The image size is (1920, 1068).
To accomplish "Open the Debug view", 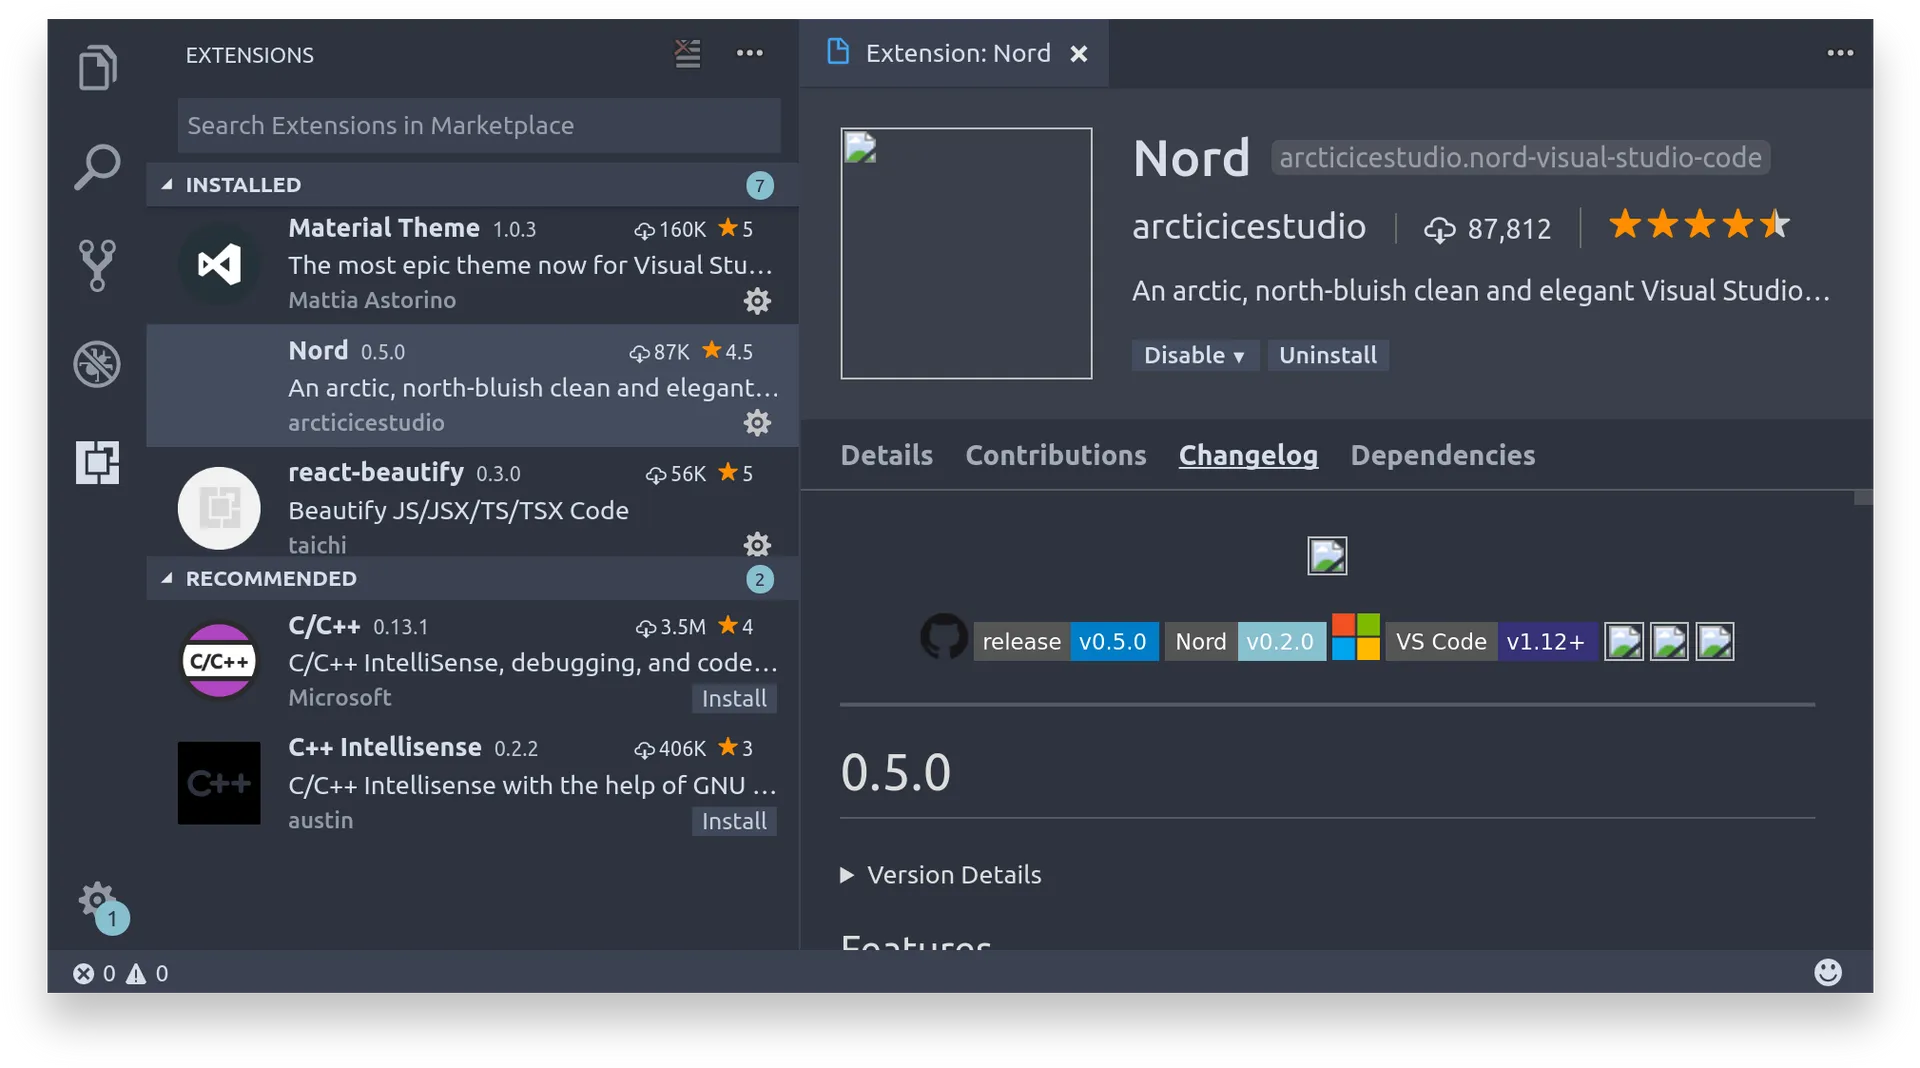I will coord(97,364).
